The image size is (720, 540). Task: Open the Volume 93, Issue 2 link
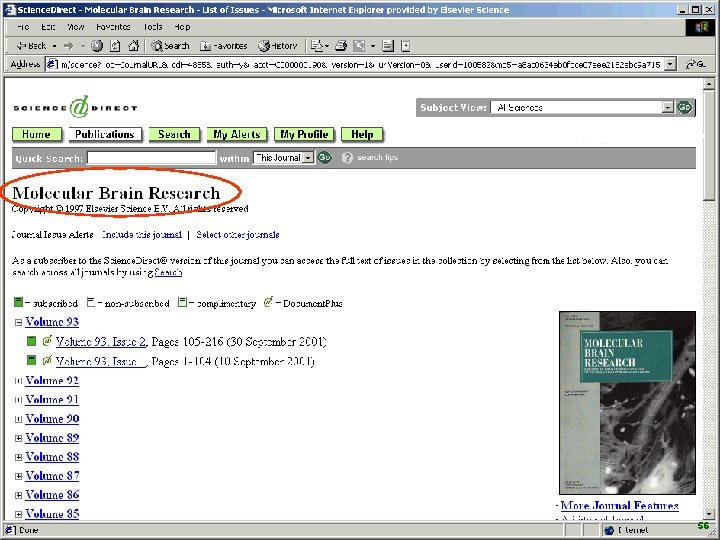pos(101,342)
